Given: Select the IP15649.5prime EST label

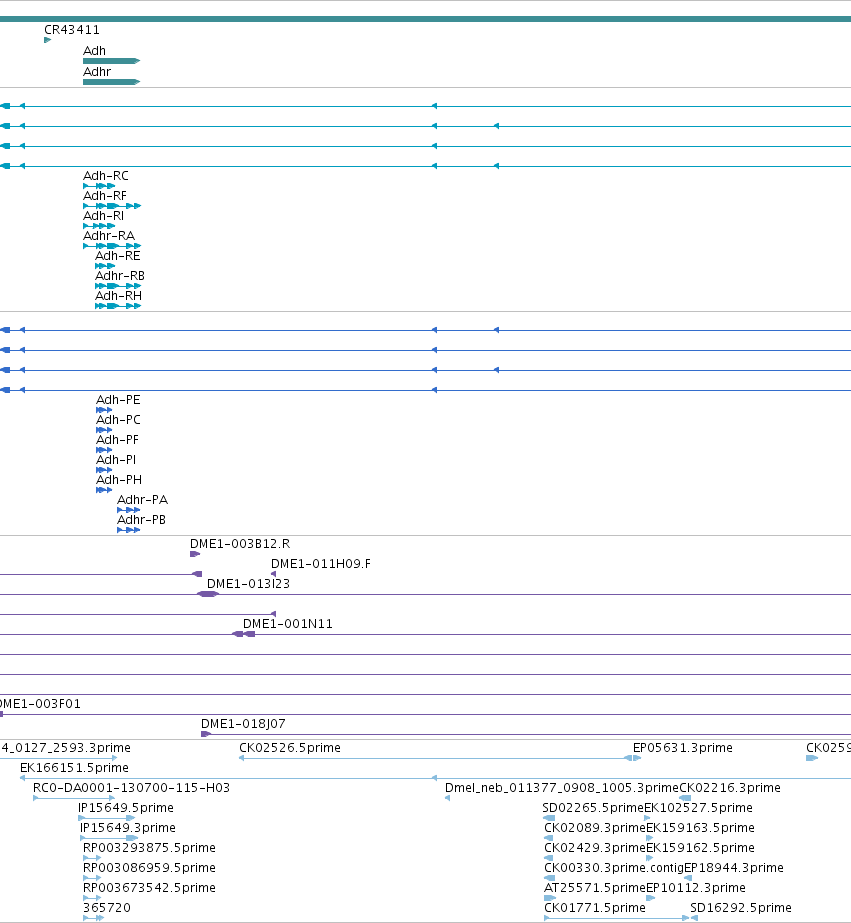Looking at the screenshot, I should coord(126,808).
